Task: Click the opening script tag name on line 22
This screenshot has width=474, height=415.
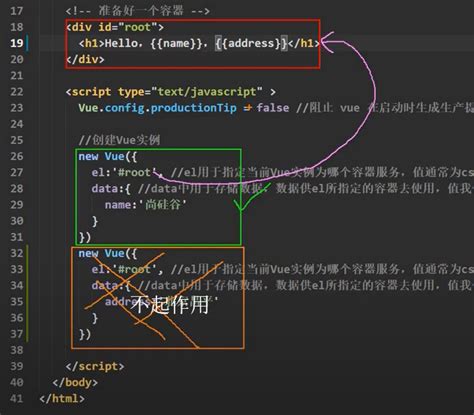Action: tap(91, 92)
